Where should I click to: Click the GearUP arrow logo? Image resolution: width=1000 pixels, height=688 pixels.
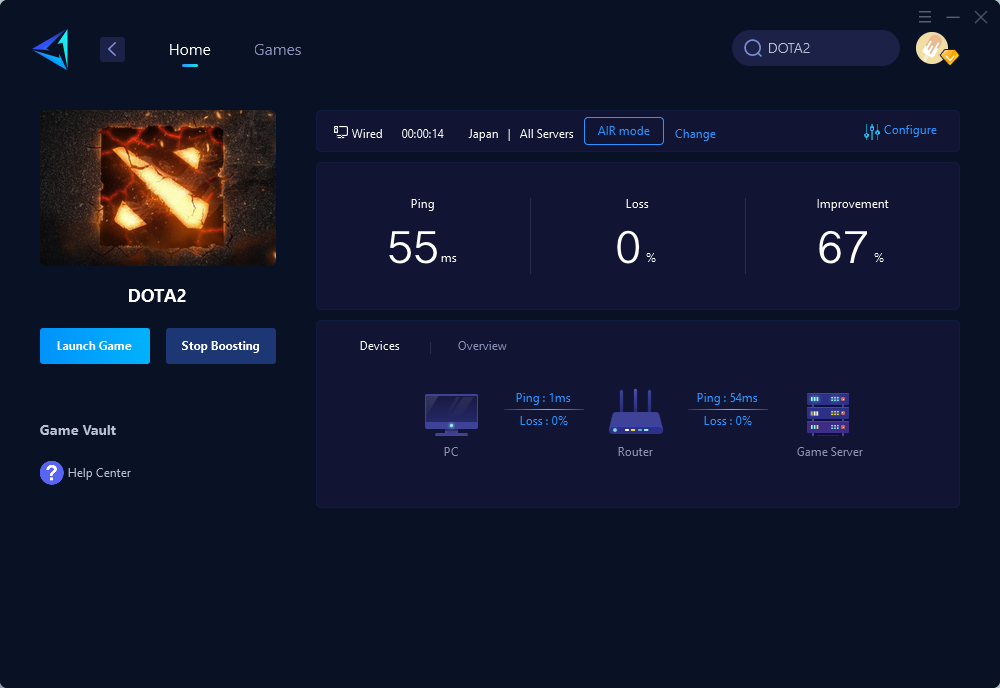(51, 49)
